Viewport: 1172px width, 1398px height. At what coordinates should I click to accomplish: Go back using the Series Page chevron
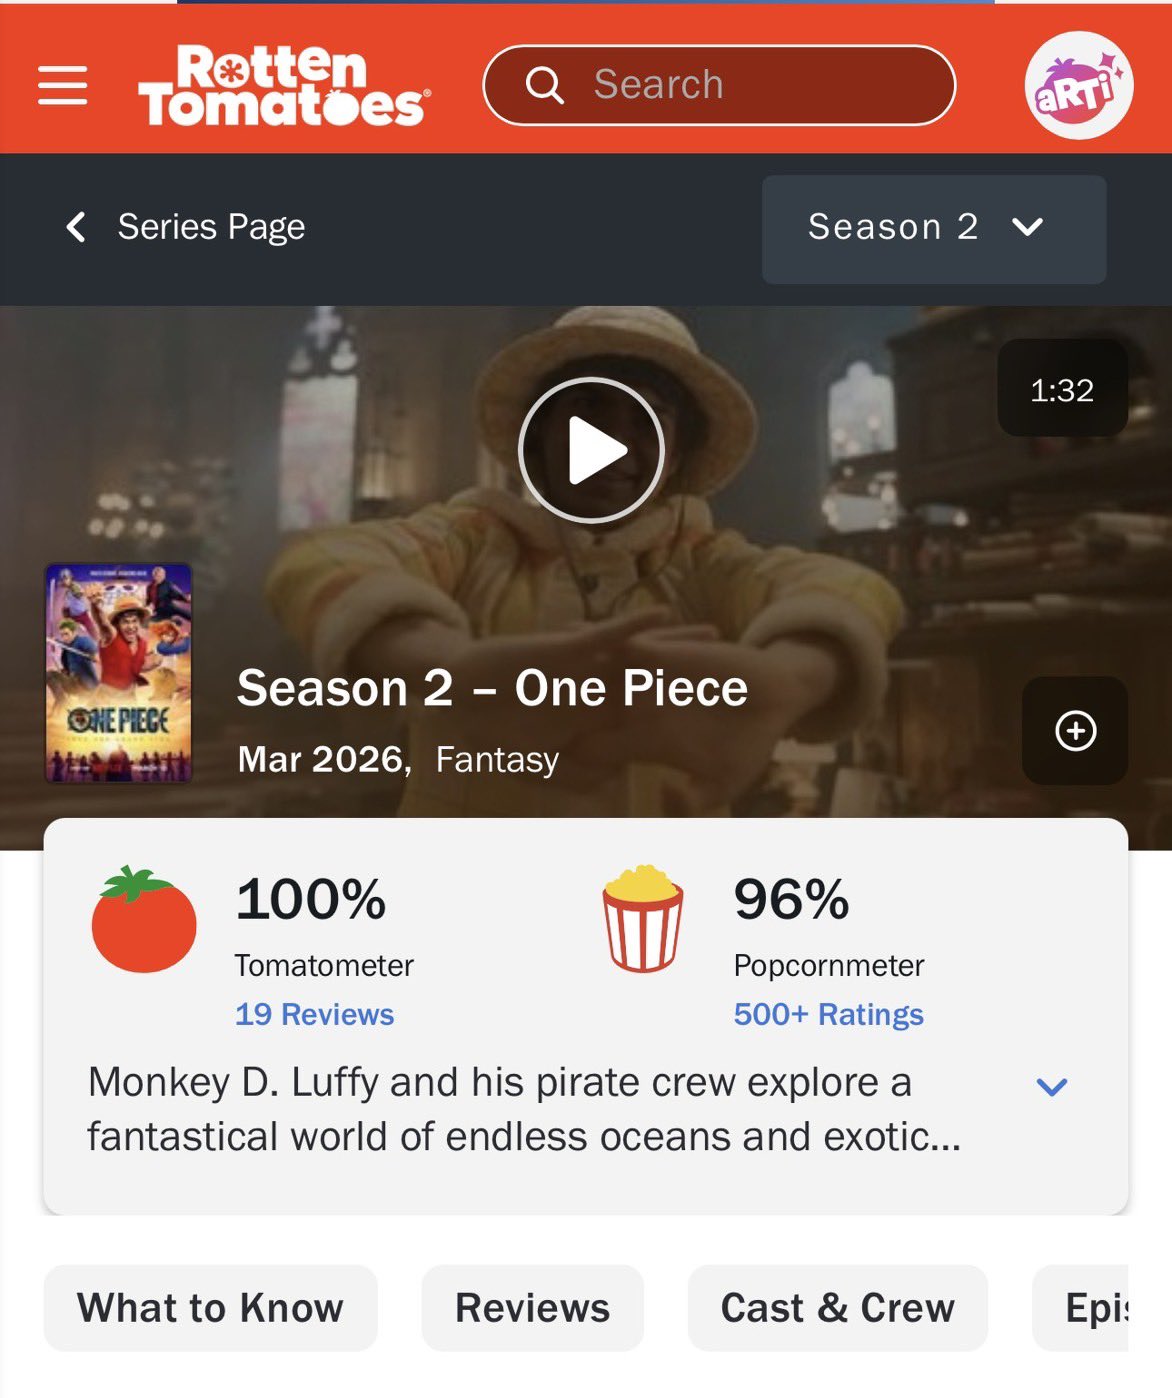[76, 227]
